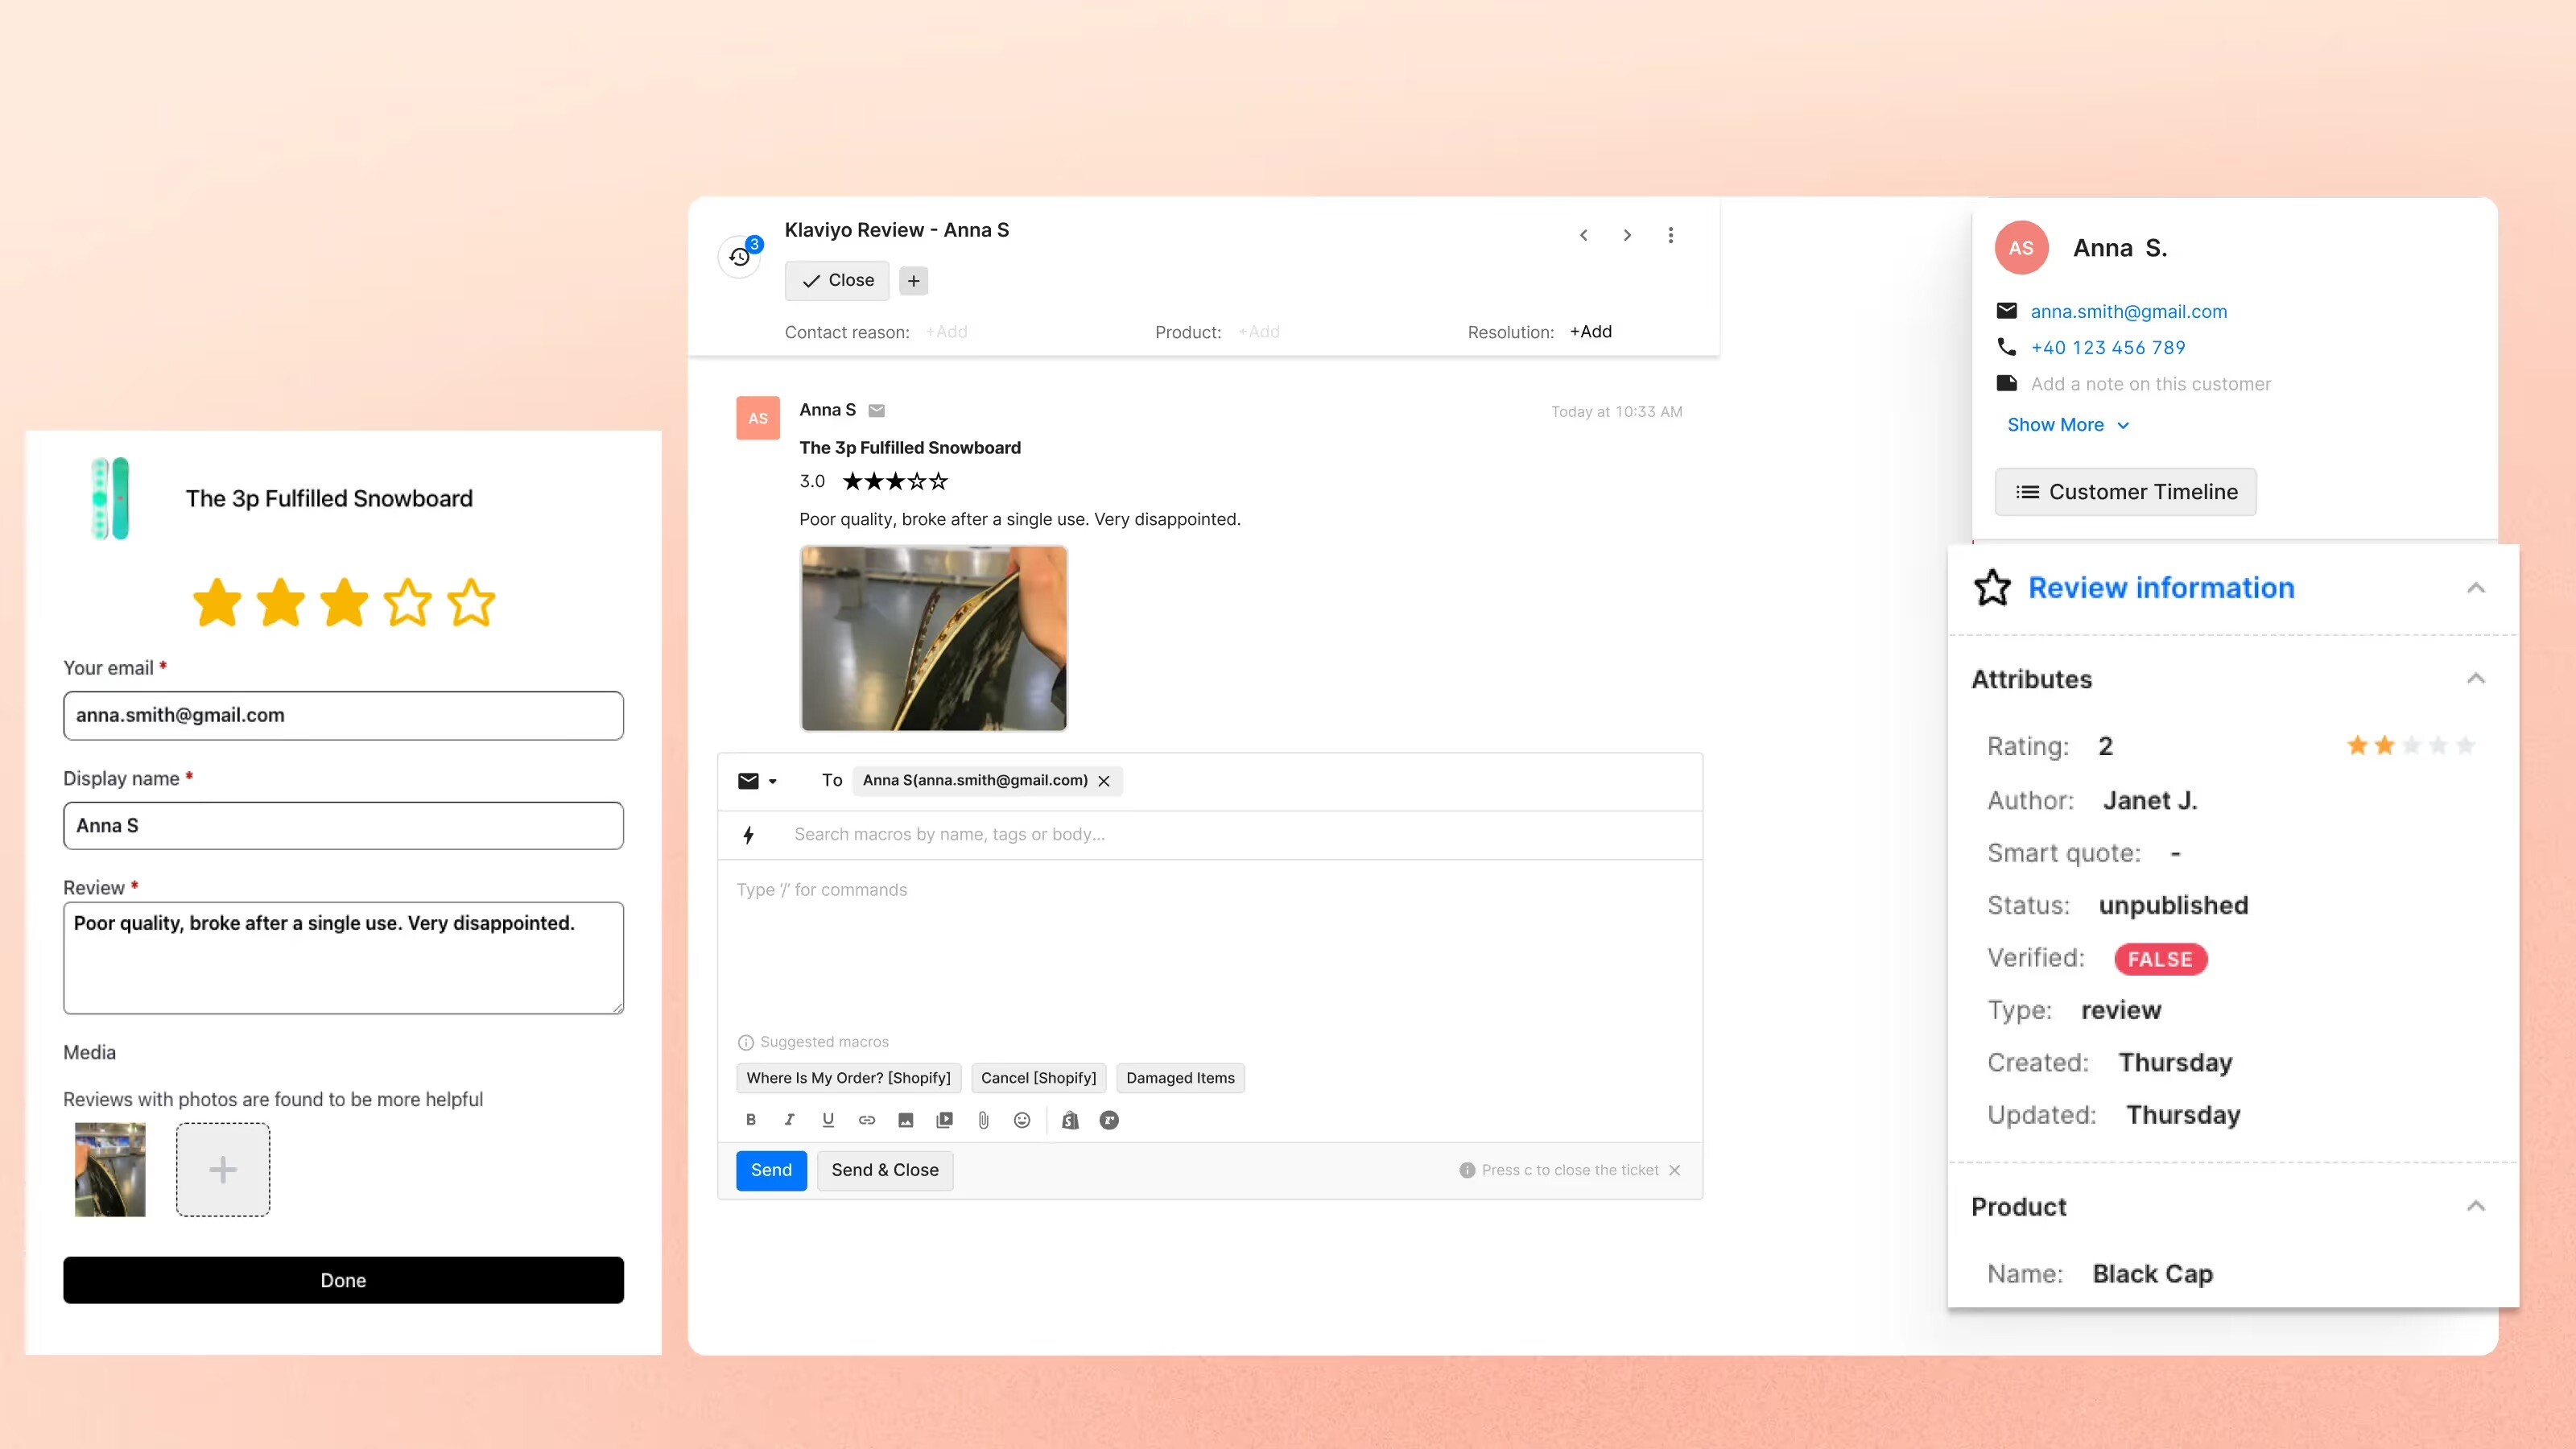Image resolution: width=2576 pixels, height=1449 pixels.
Task: Click the Italic formatting icon
Action: [789, 1120]
